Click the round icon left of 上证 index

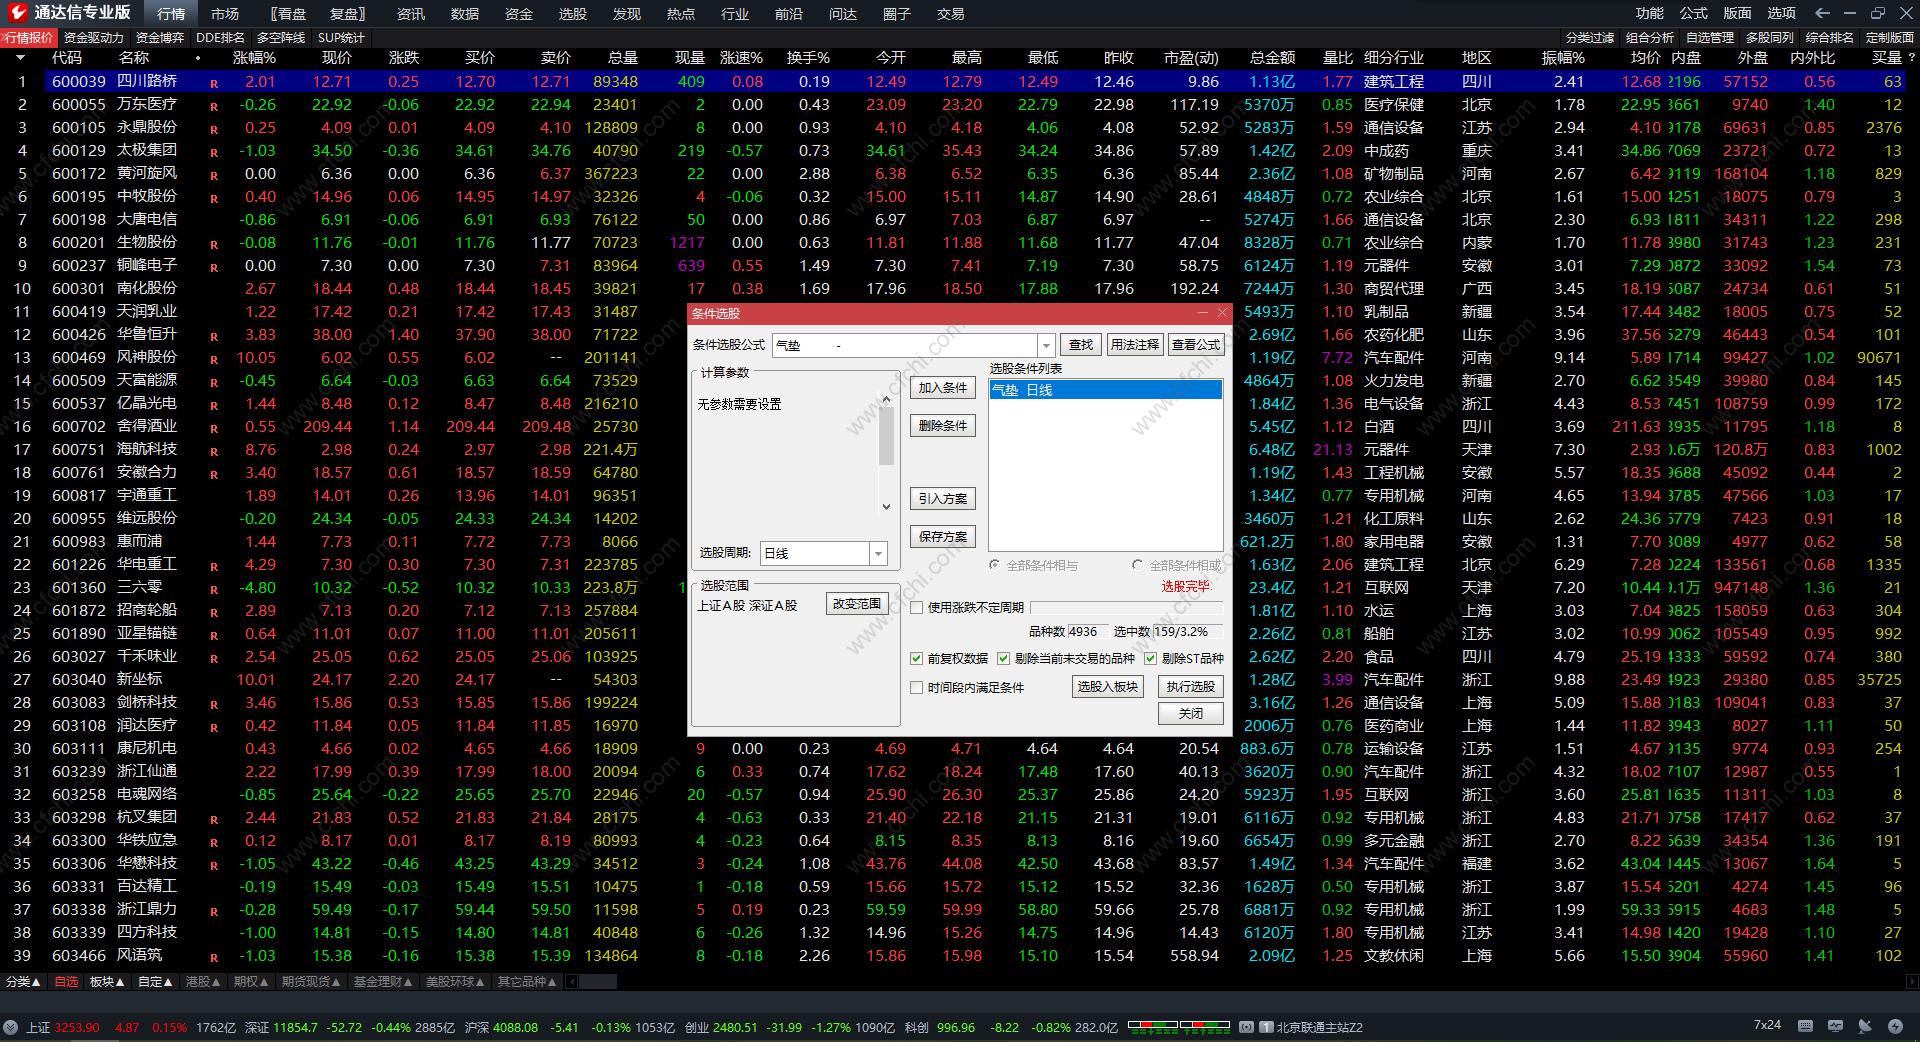[x=11, y=1027]
